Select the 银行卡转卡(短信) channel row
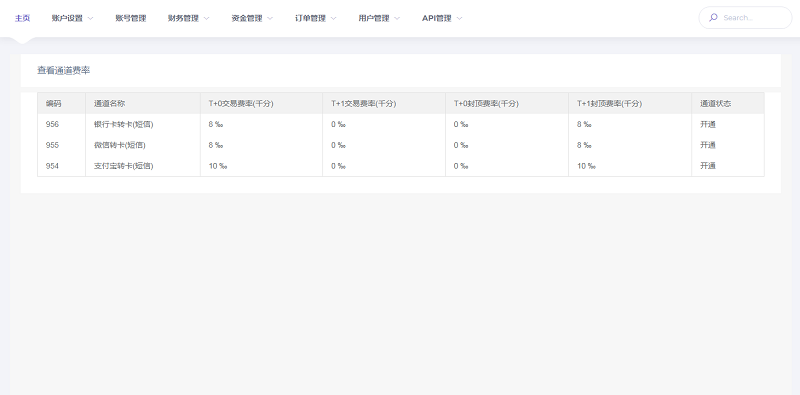This screenshot has height=395, width=800. point(401,124)
